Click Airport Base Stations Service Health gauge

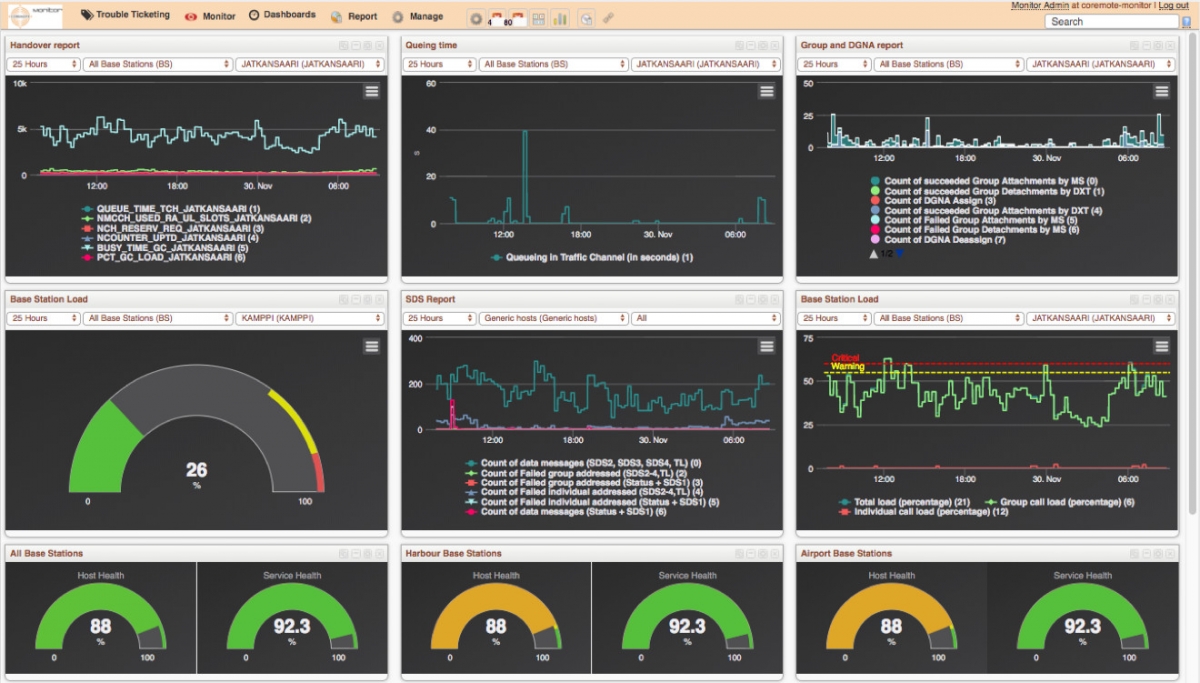(x=1082, y=615)
